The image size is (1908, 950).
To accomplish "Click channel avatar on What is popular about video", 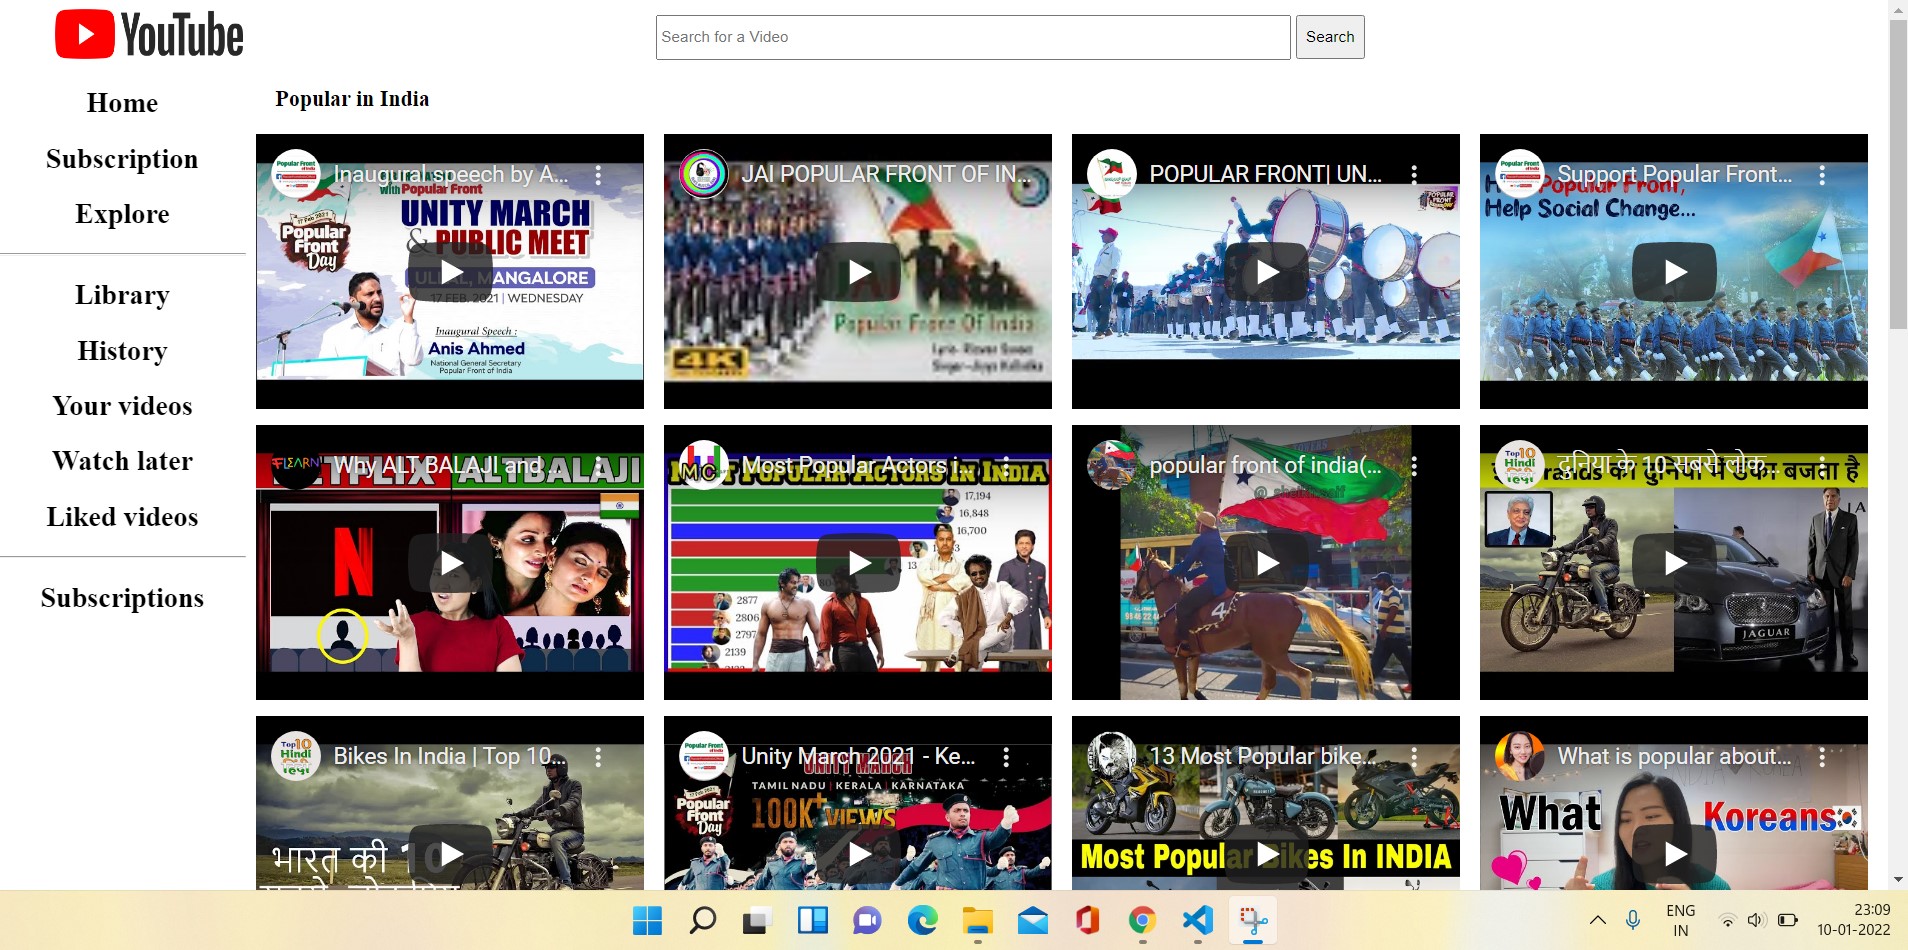I will coord(1520,756).
